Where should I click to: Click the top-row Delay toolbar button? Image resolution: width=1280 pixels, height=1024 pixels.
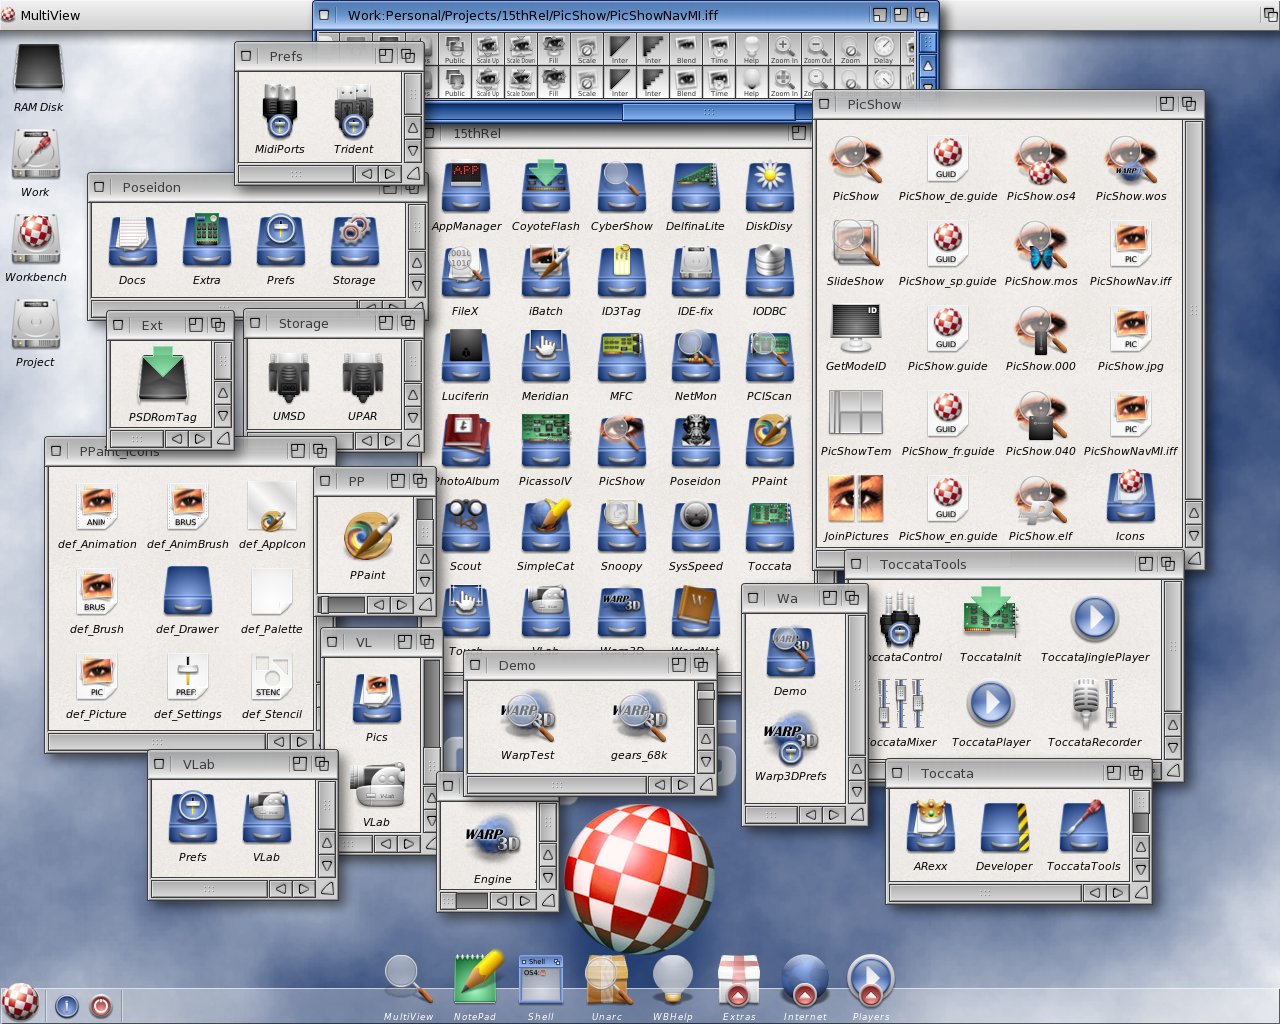point(883,48)
